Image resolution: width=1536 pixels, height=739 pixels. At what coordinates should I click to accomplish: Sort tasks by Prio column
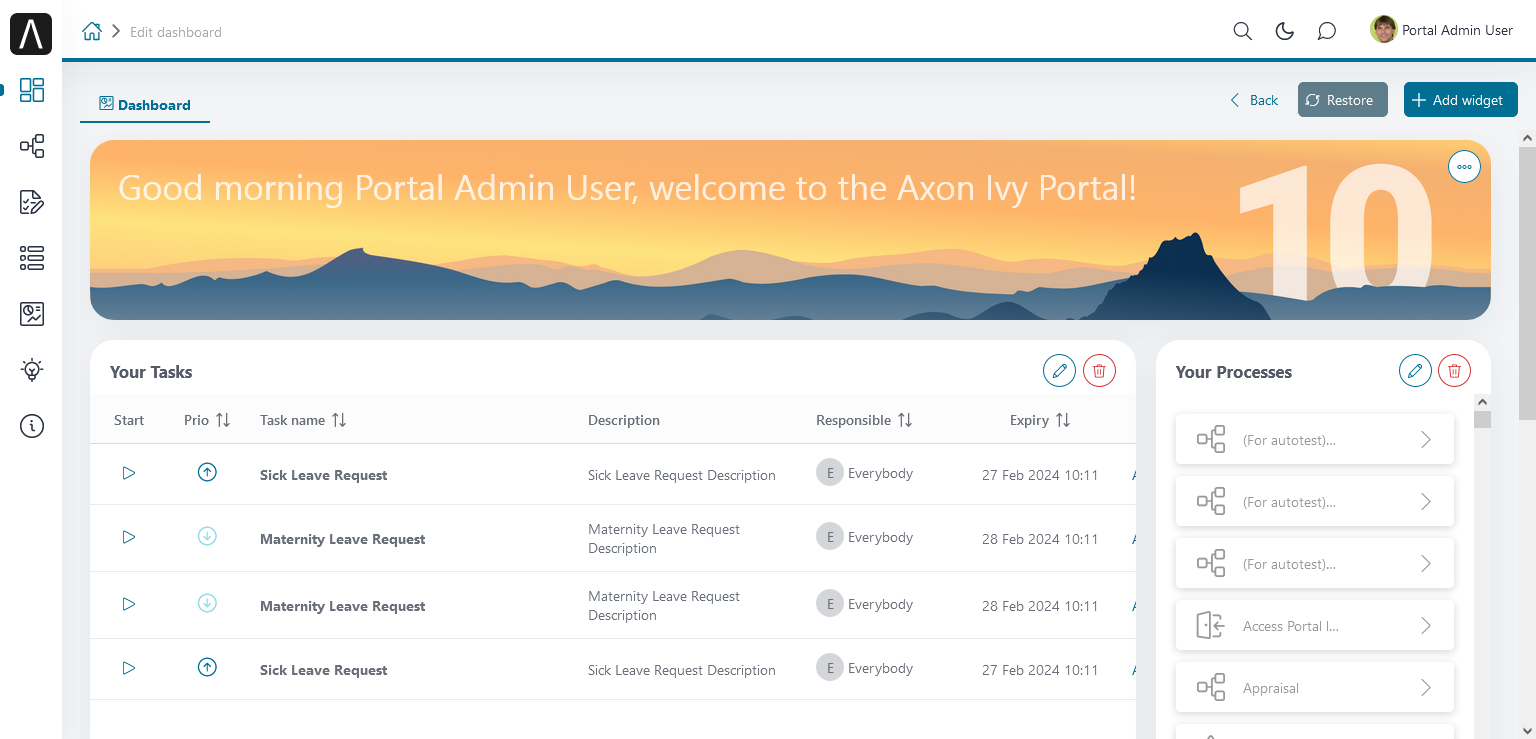click(223, 420)
